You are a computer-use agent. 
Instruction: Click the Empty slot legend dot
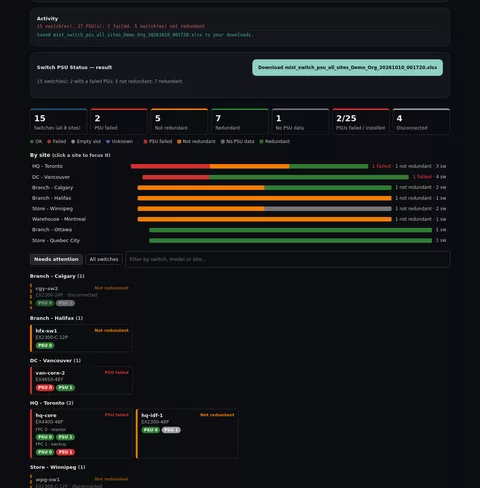73,142
